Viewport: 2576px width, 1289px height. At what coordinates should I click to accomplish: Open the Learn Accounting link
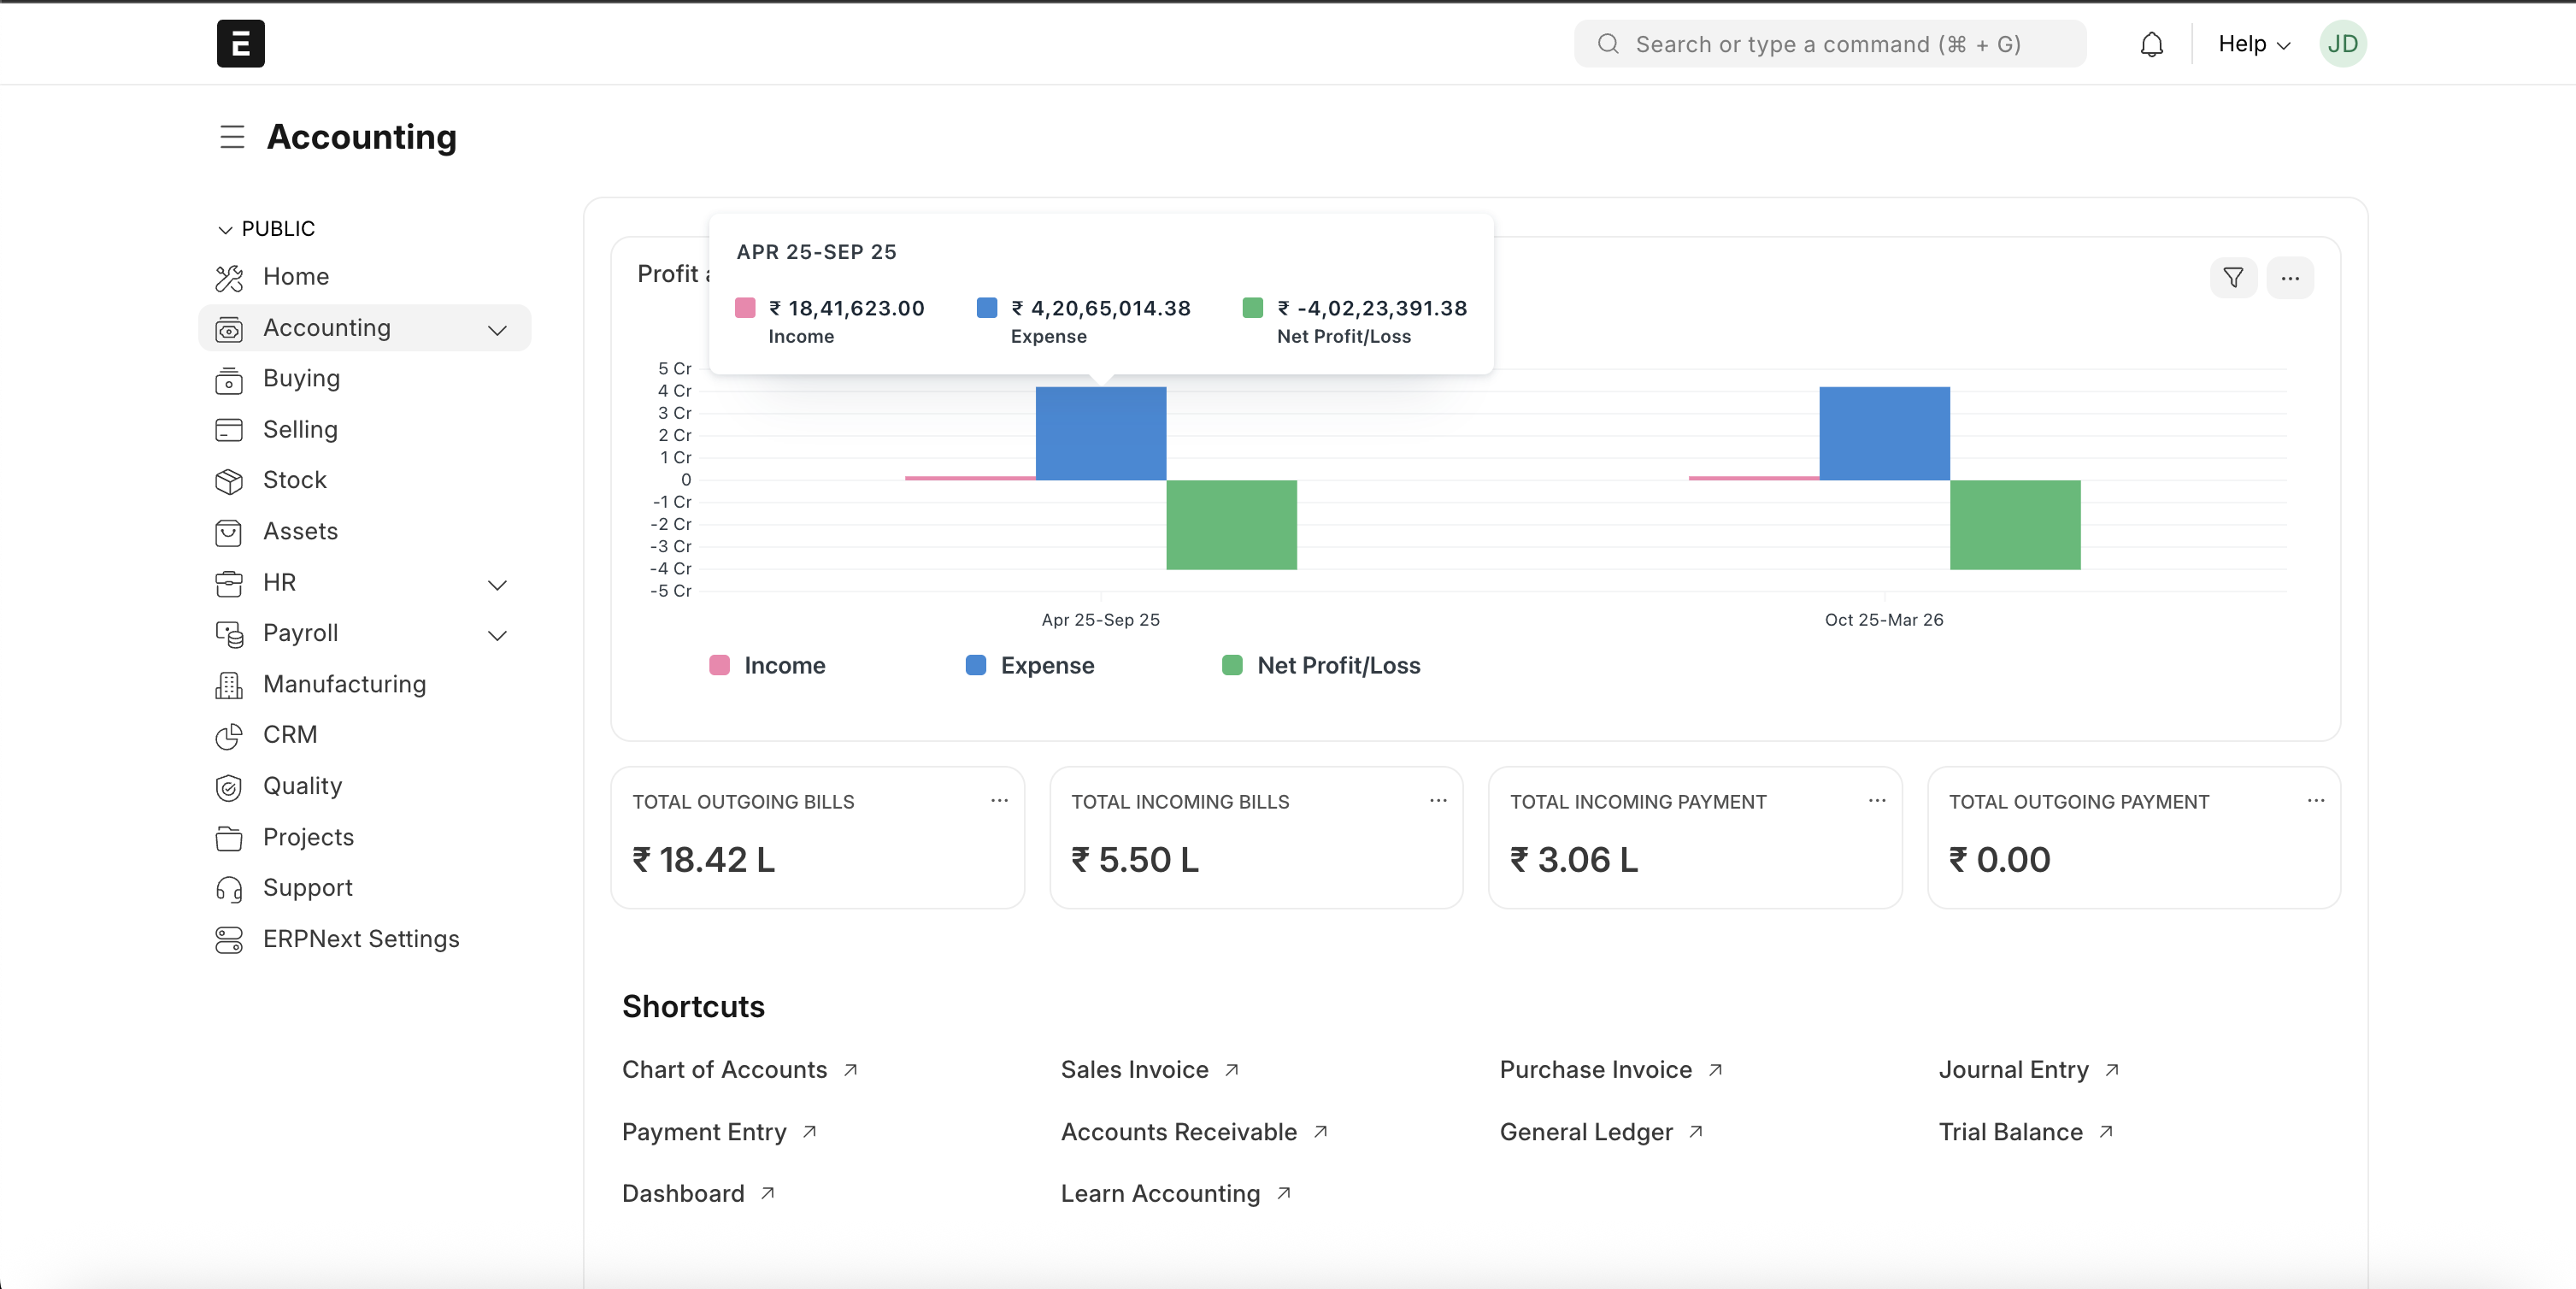(1160, 1193)
